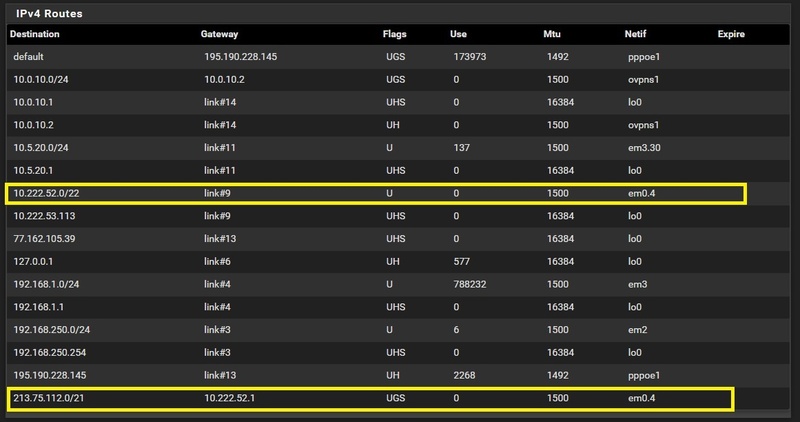800x422 pixels.
Task: Sort by the Flags column header
Action: (395, 34)
